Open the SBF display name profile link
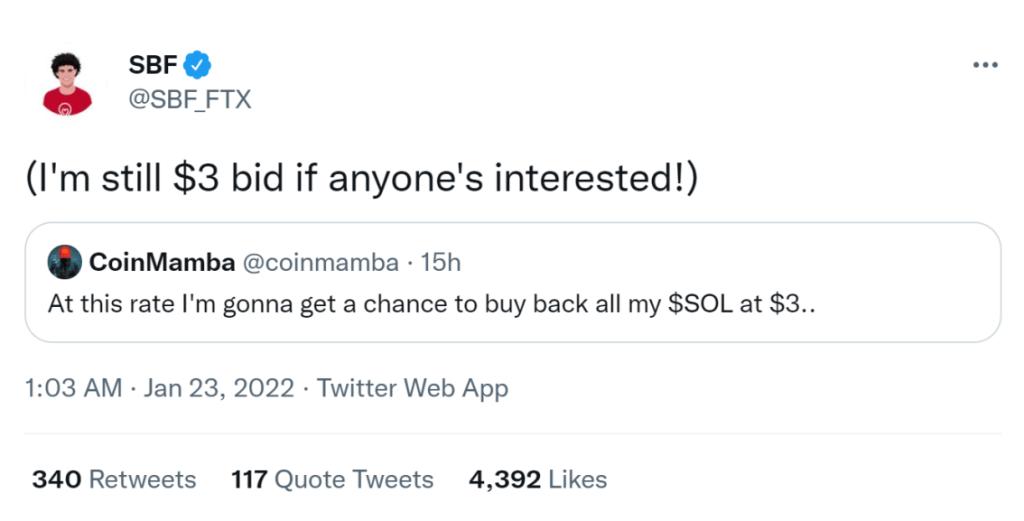Image resolution: width=1024 pixels, height=521 pixels. click(153, 66)
